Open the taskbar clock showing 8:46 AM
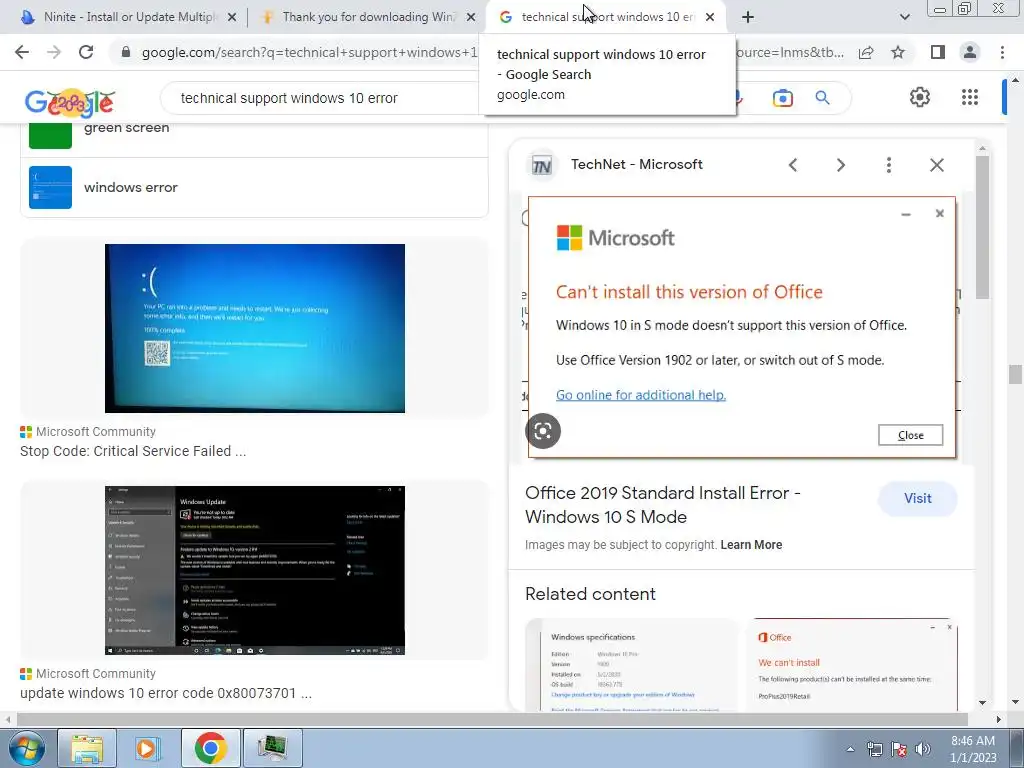The height and width of the screenshot is (768, 1024). 973,749
